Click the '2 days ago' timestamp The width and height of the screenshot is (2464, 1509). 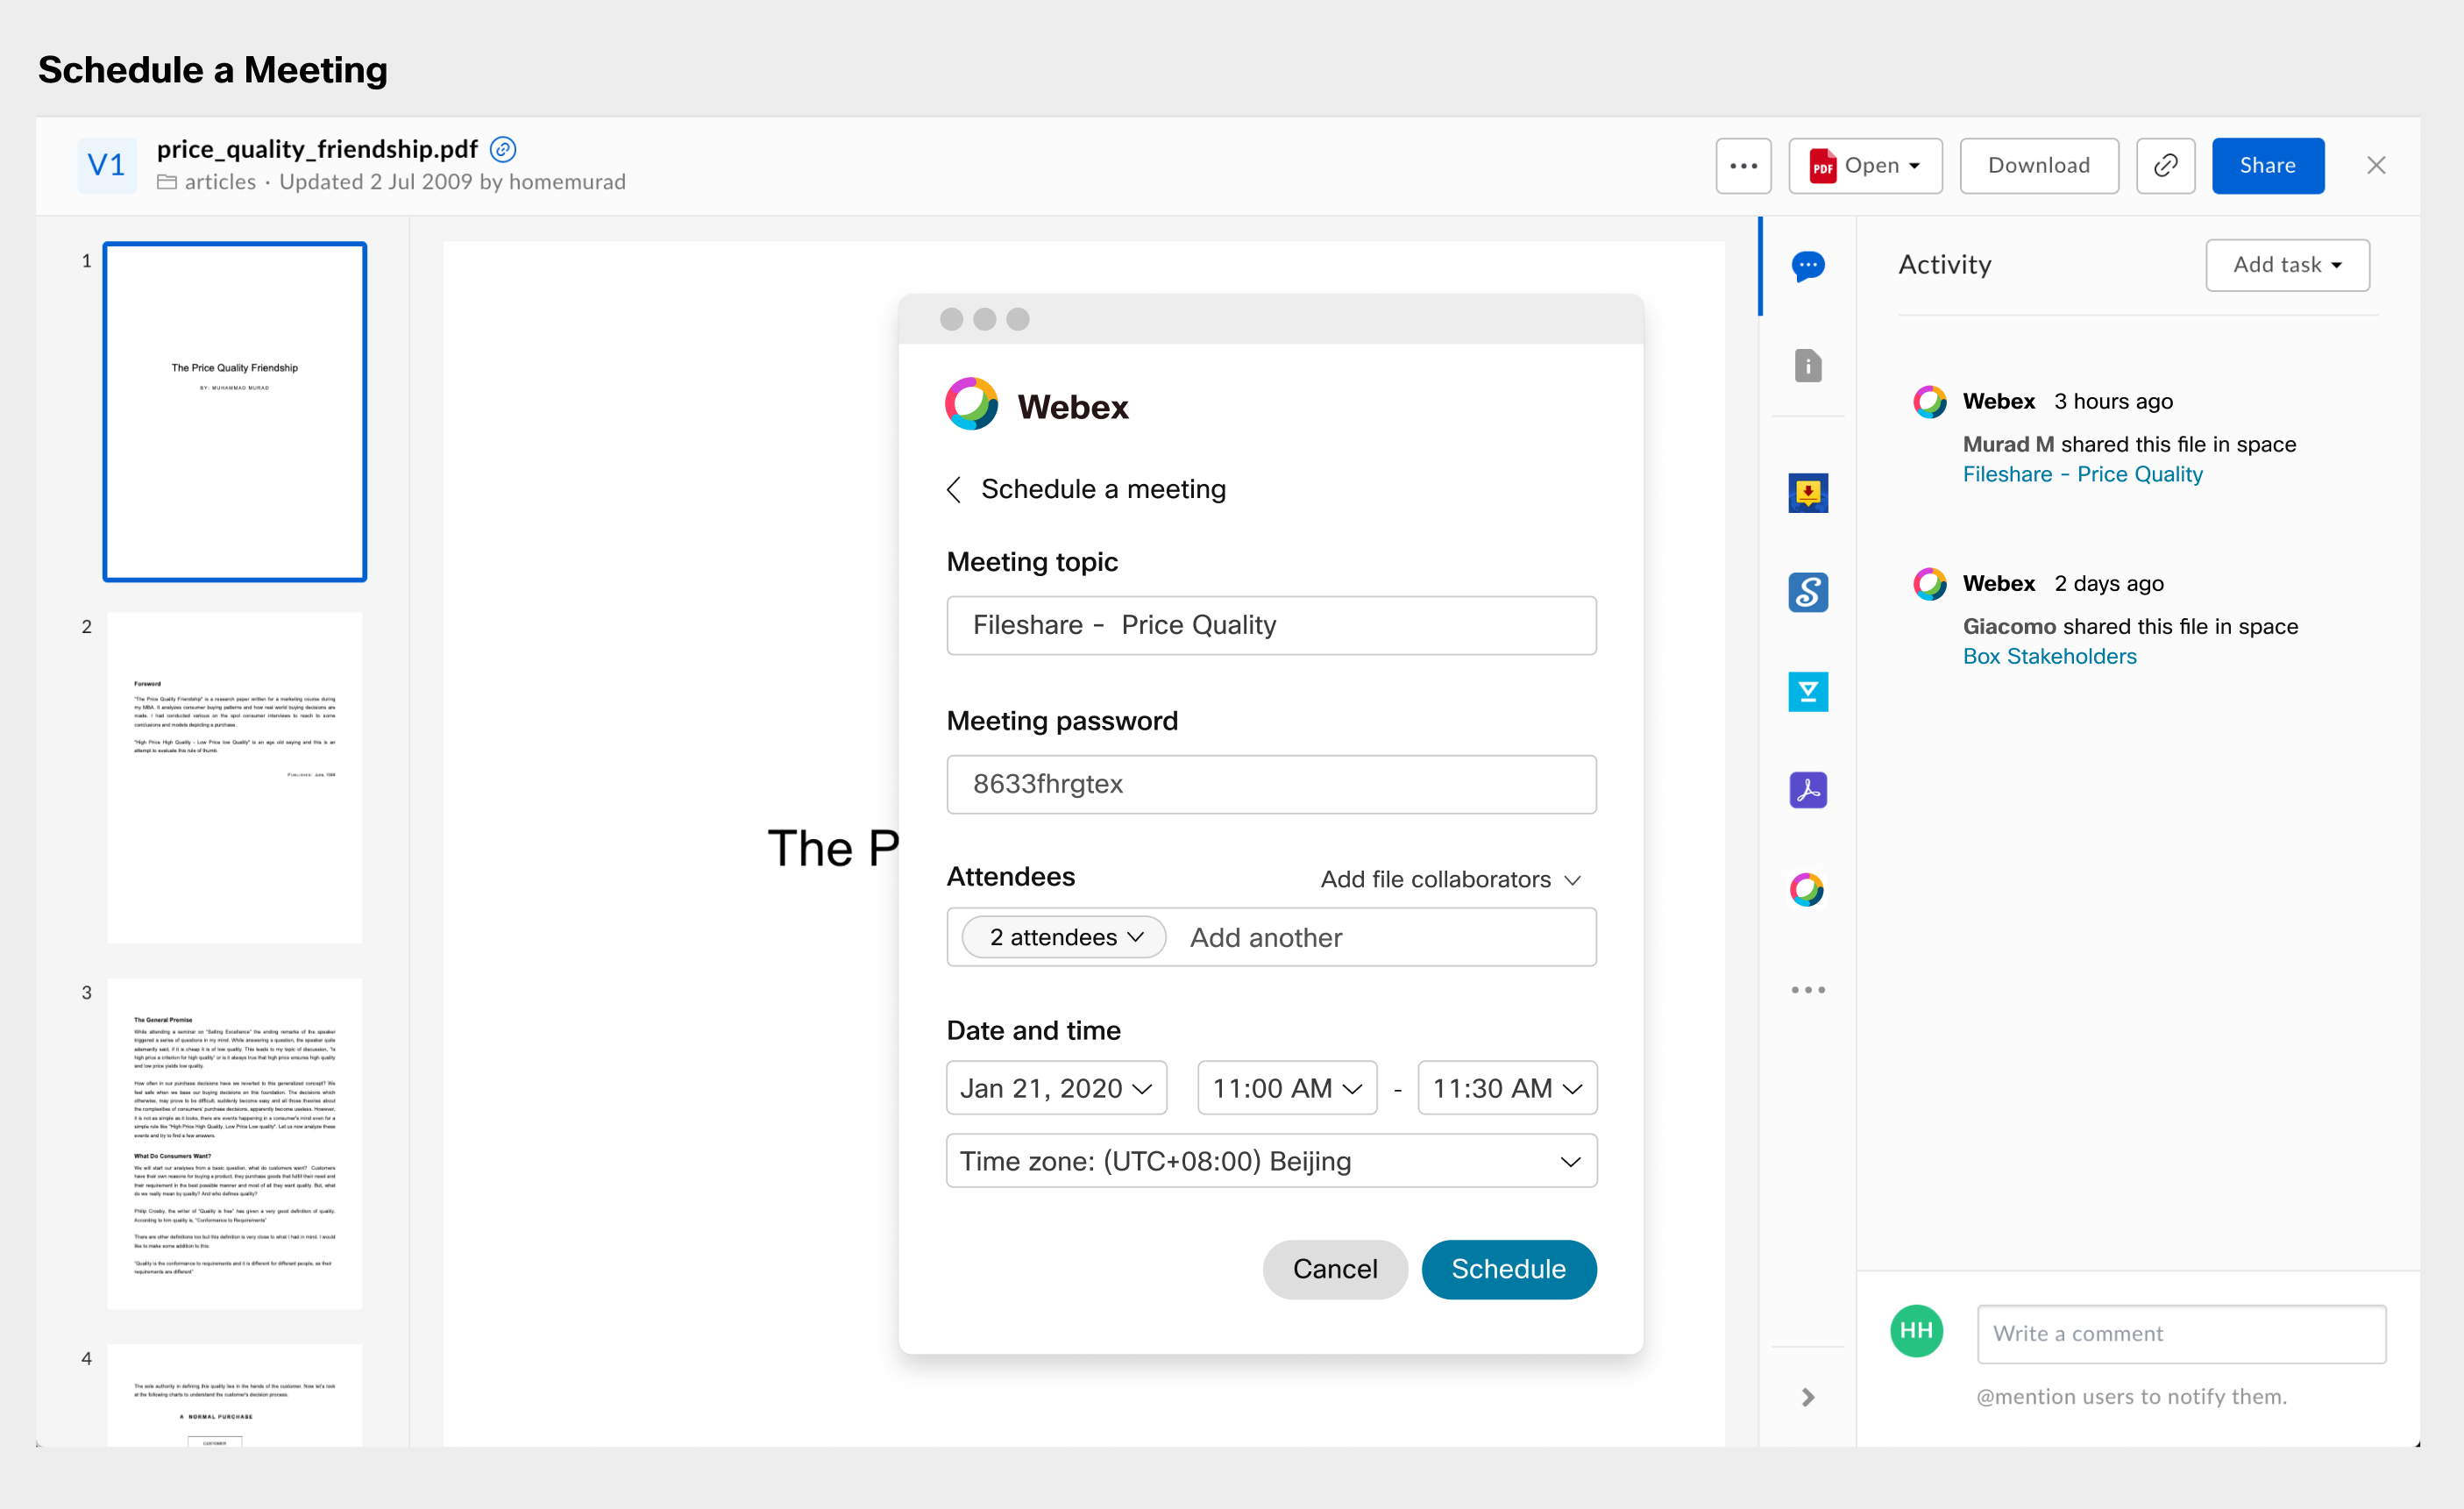(x=2109, y=583)
